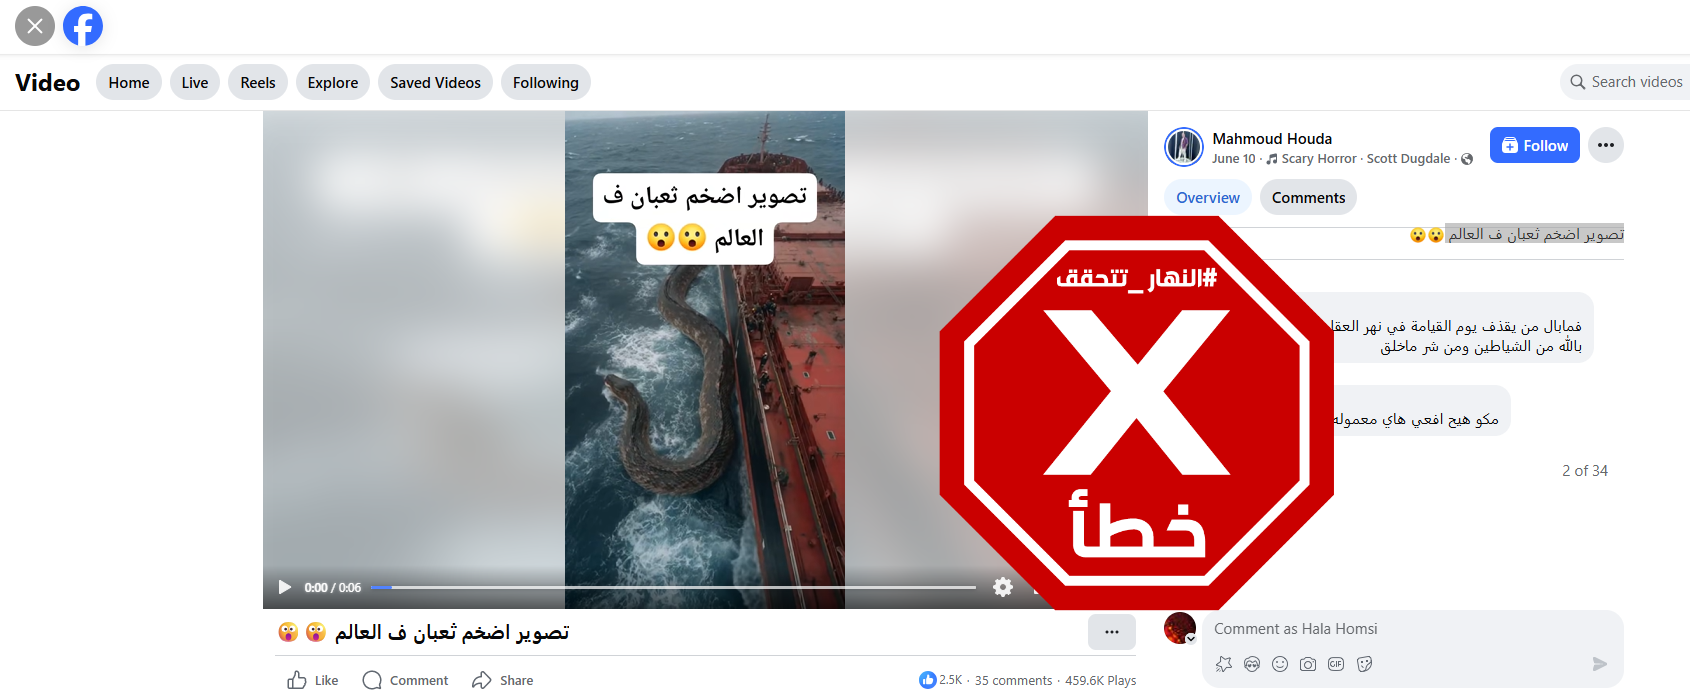
Task: Open video settings gear icon
Action: [1003, 587]
